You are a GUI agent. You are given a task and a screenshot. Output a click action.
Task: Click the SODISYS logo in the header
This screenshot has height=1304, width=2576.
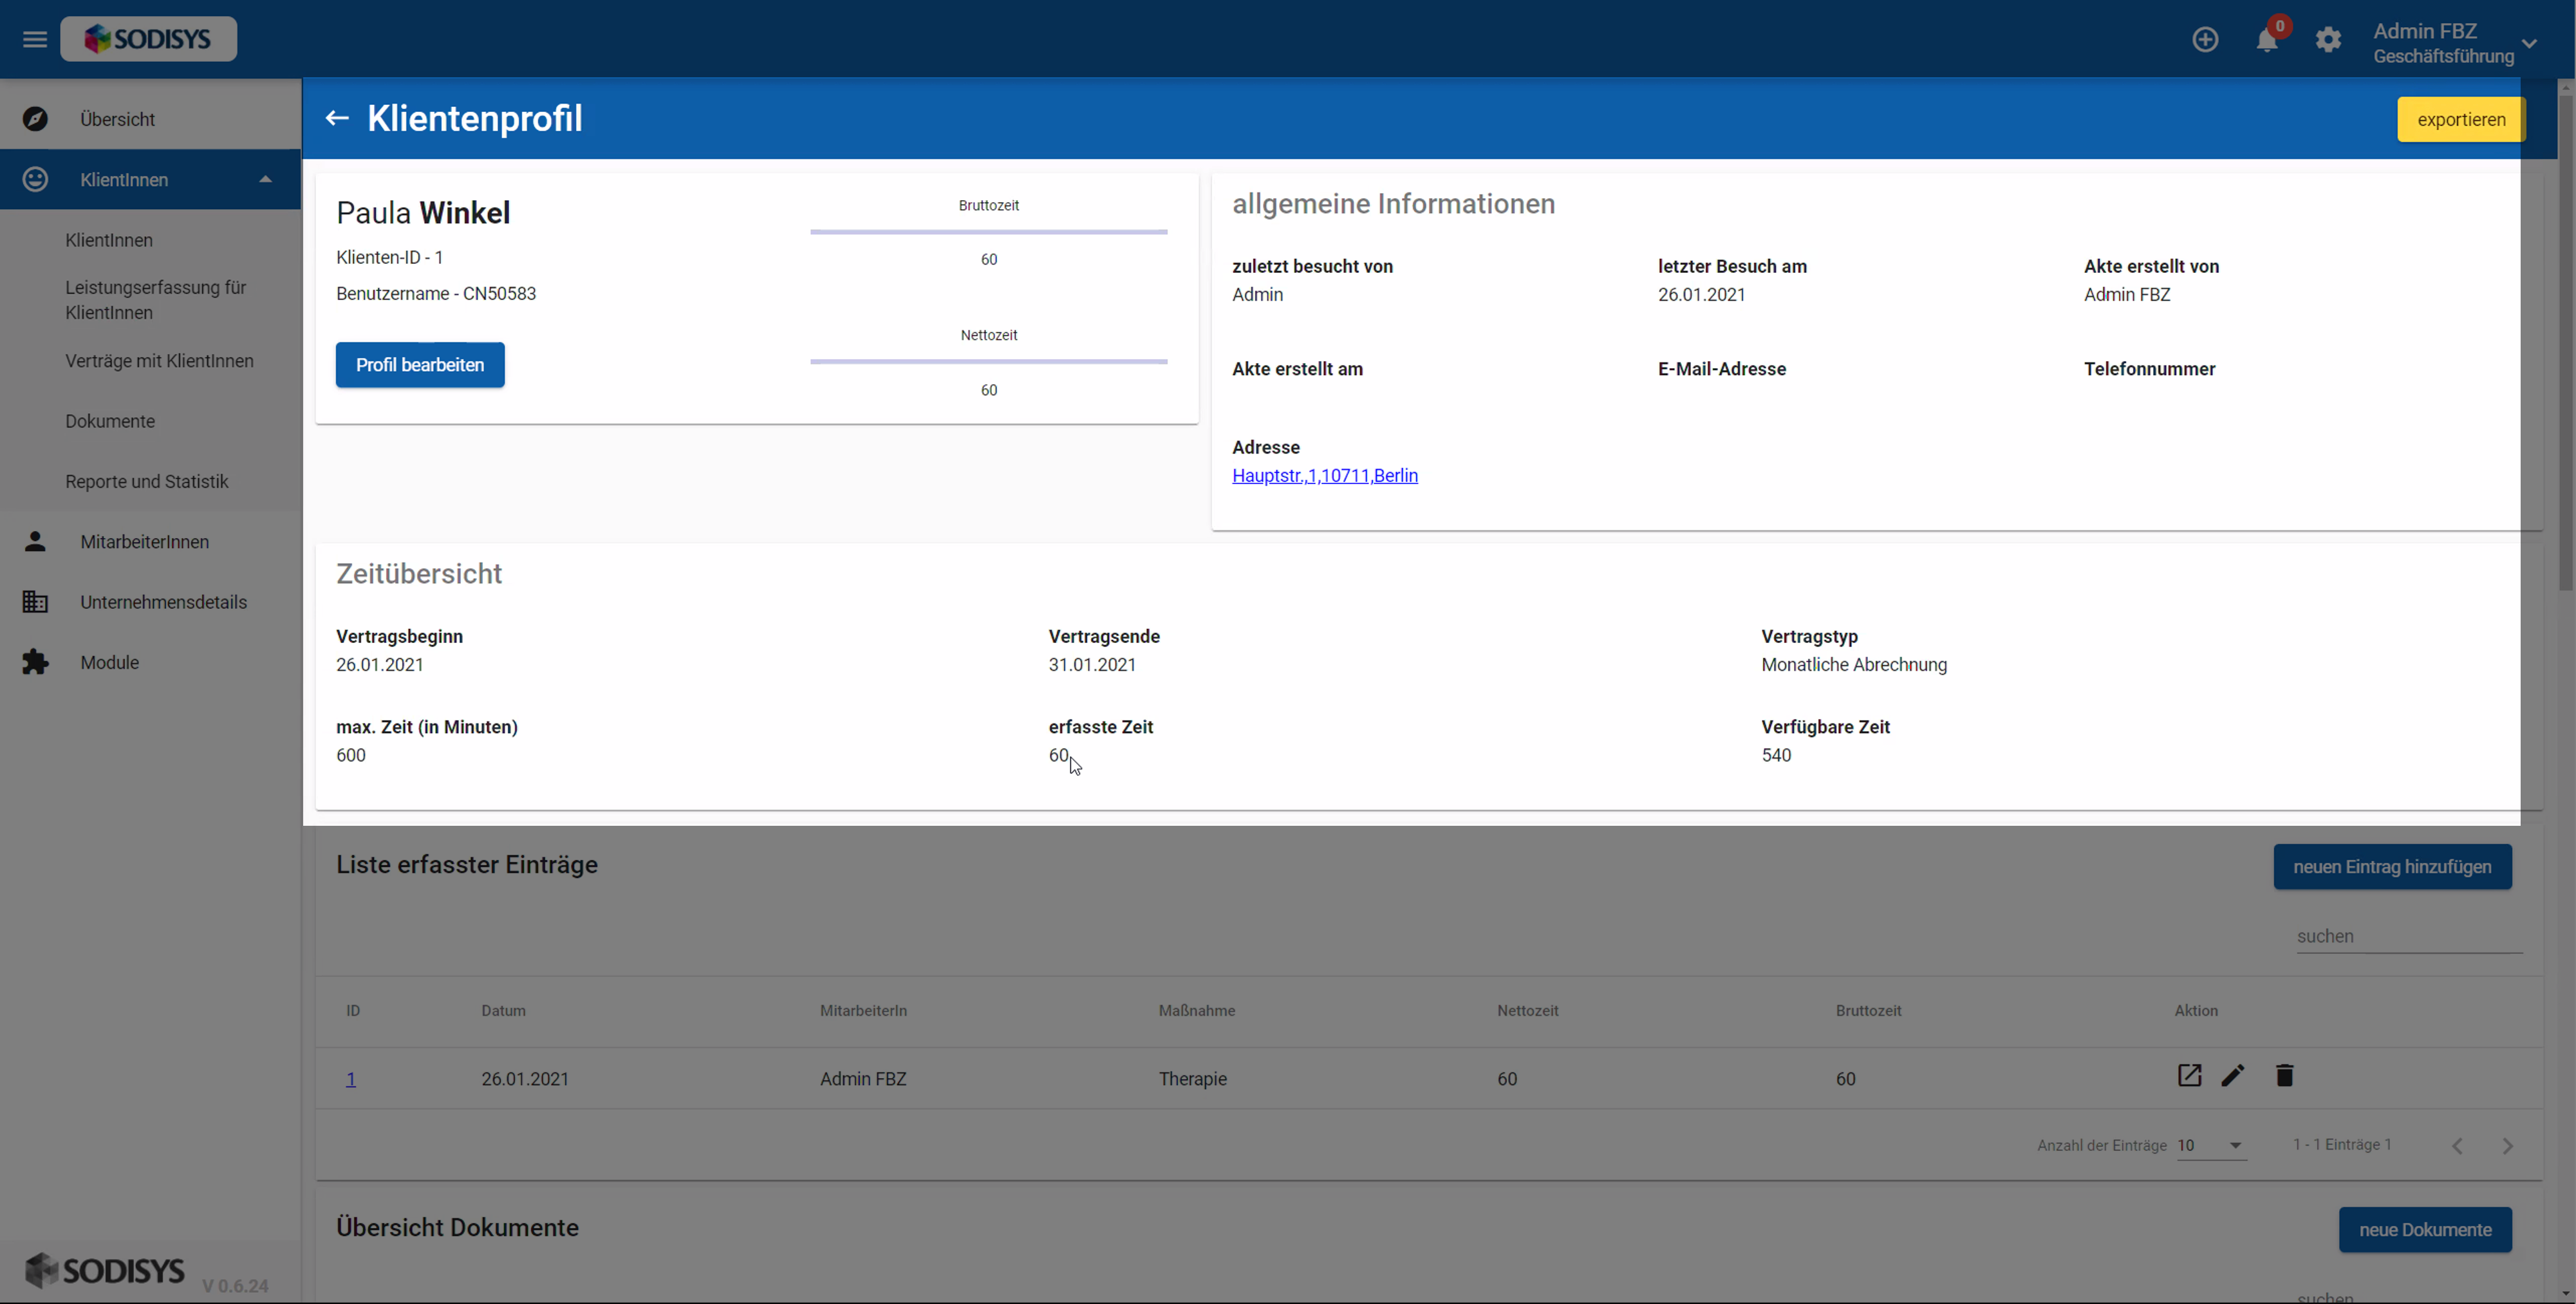click(148, 39)
